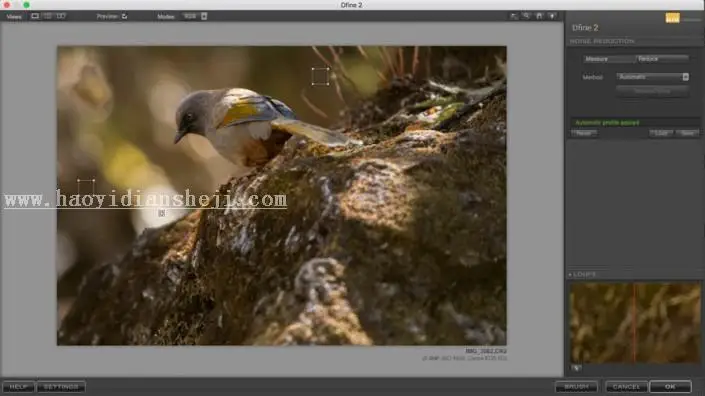Select the single image view icon
705x396 pixels.
coord(35,16)
